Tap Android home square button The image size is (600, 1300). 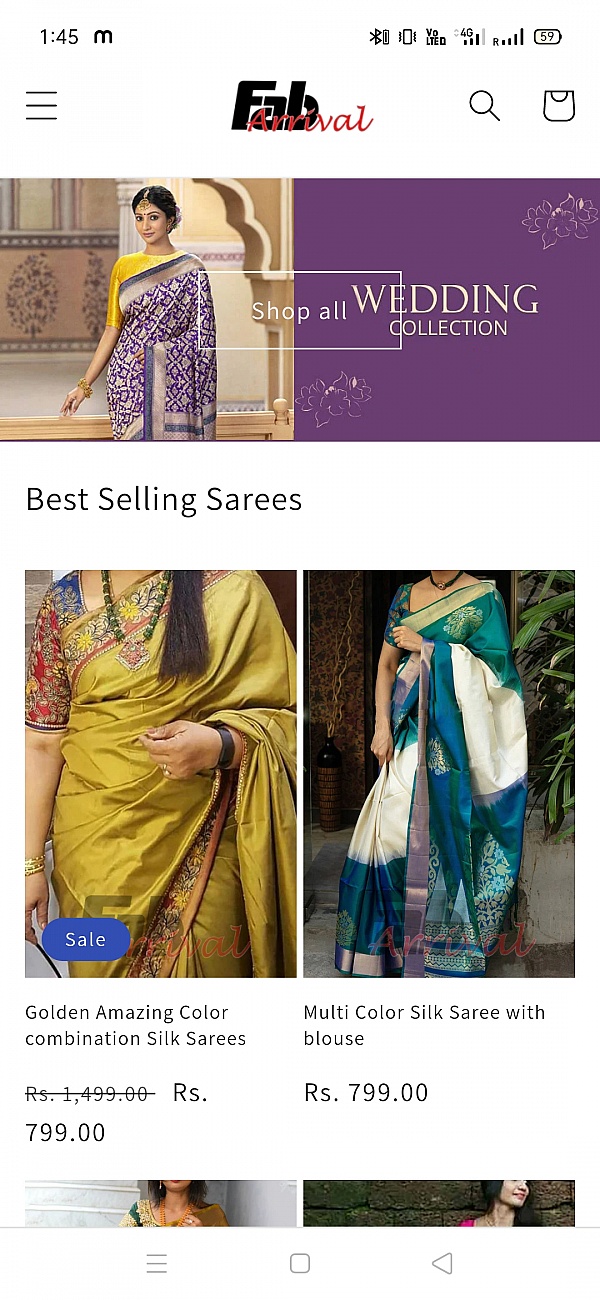pos(300,1263)
